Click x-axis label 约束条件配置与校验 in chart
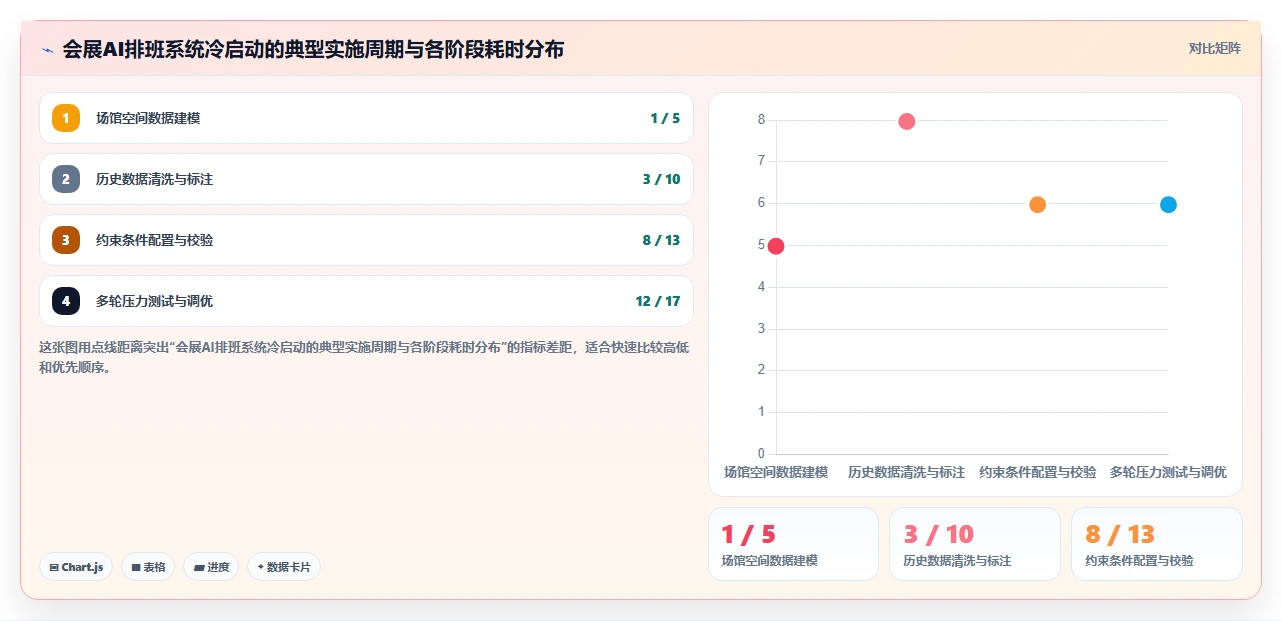The width and height of the screenshot is (1282, 621). point(1037,472)
